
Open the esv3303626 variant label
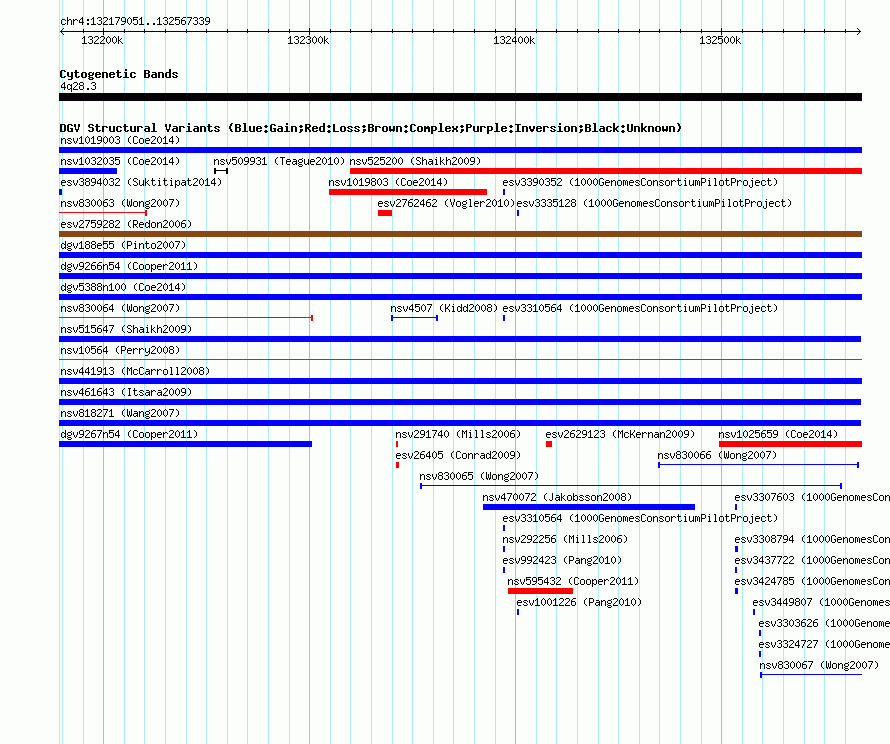[824, 623]
